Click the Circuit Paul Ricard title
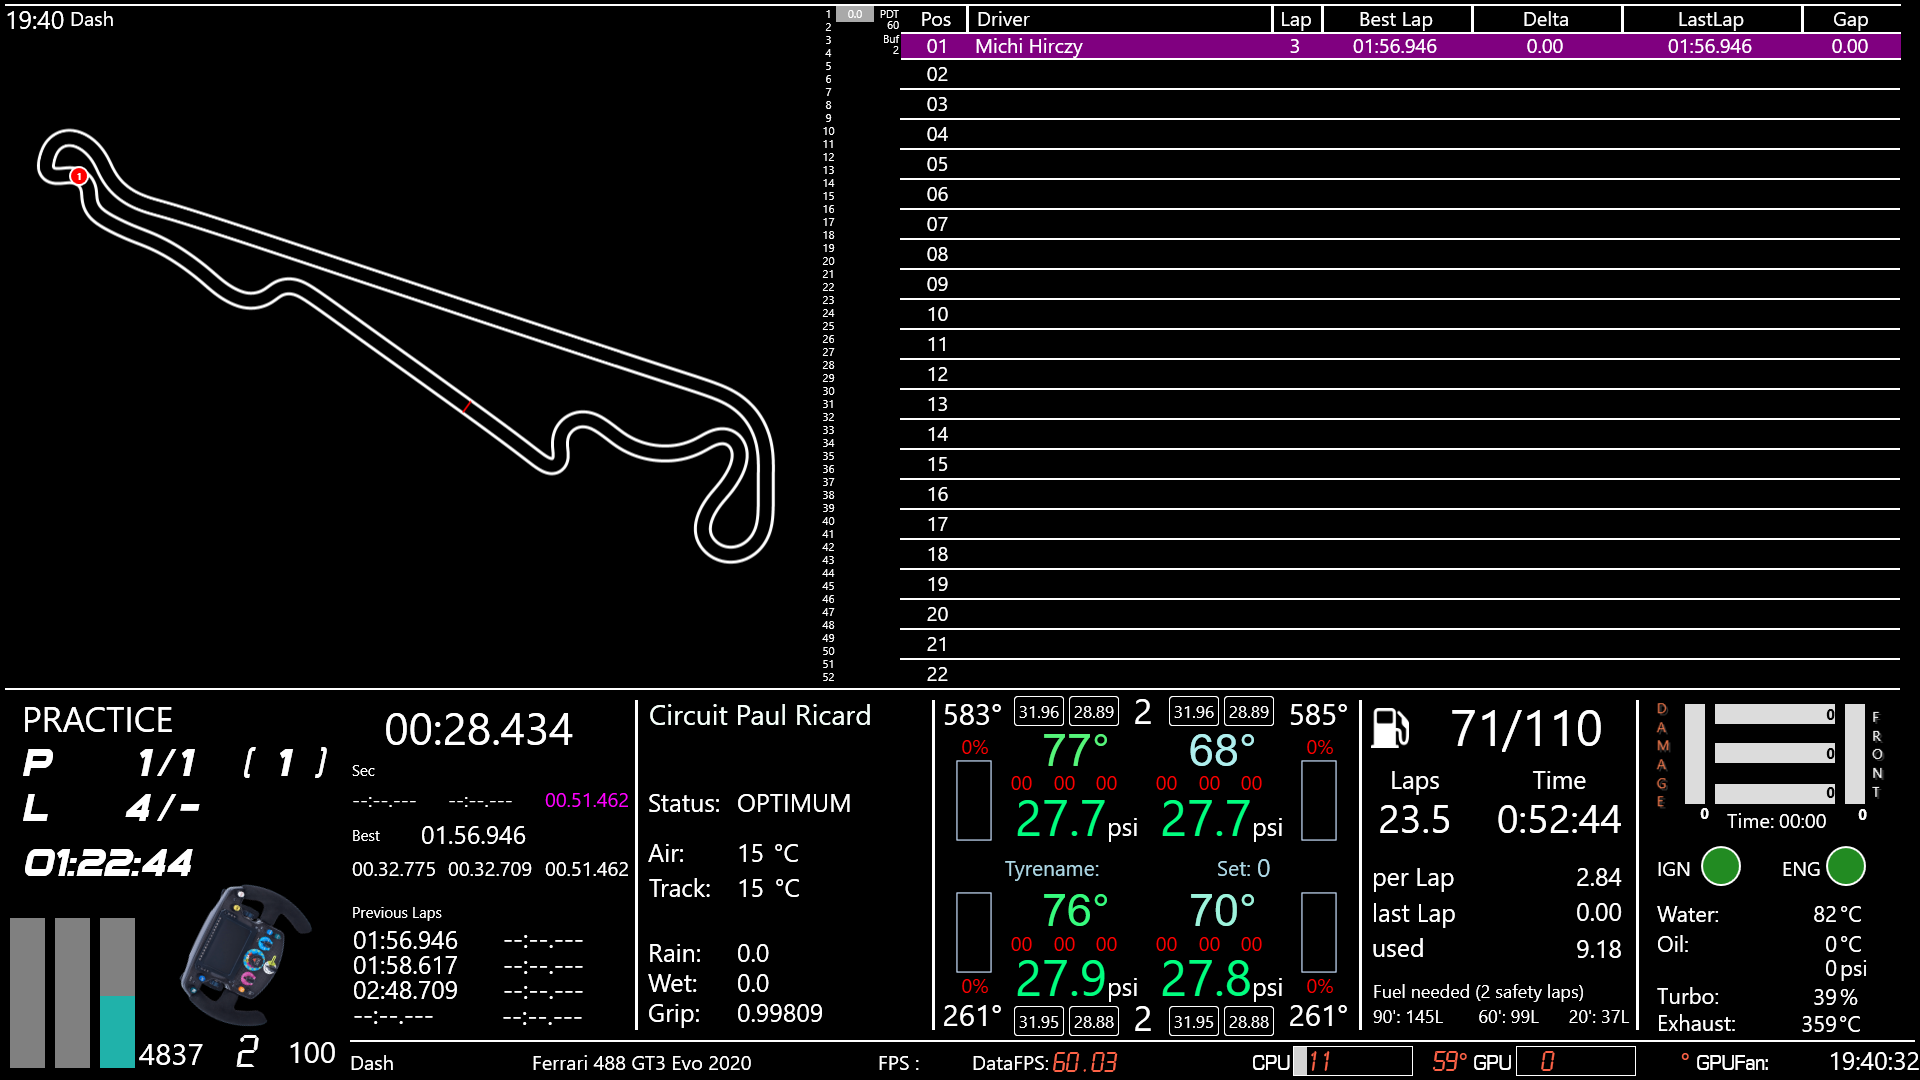Screen dimensions: 1920x1080 (759, 715)
